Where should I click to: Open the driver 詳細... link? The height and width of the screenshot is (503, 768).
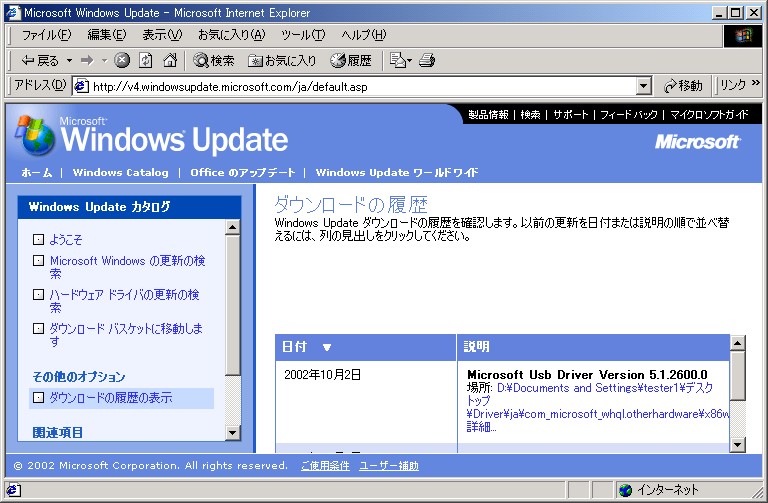pos(481,427)
